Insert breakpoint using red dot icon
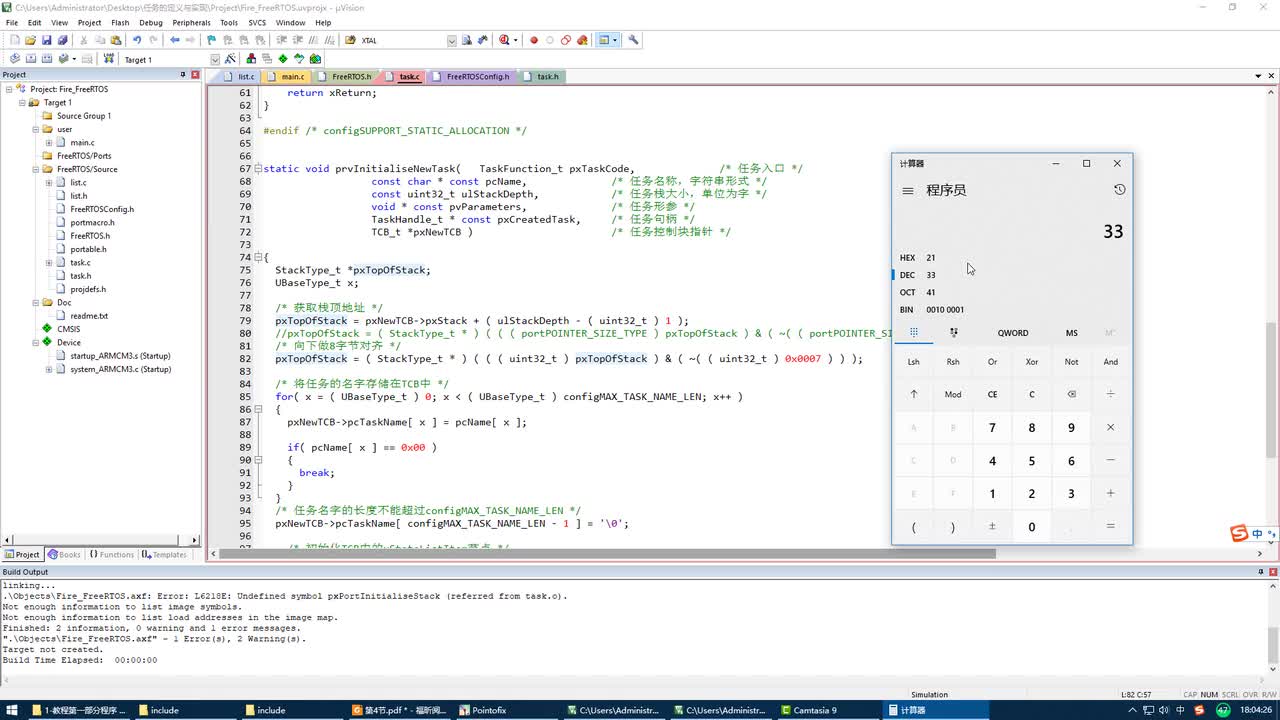Viewport: 1280px width, 720px height. (x=533, y=40)
